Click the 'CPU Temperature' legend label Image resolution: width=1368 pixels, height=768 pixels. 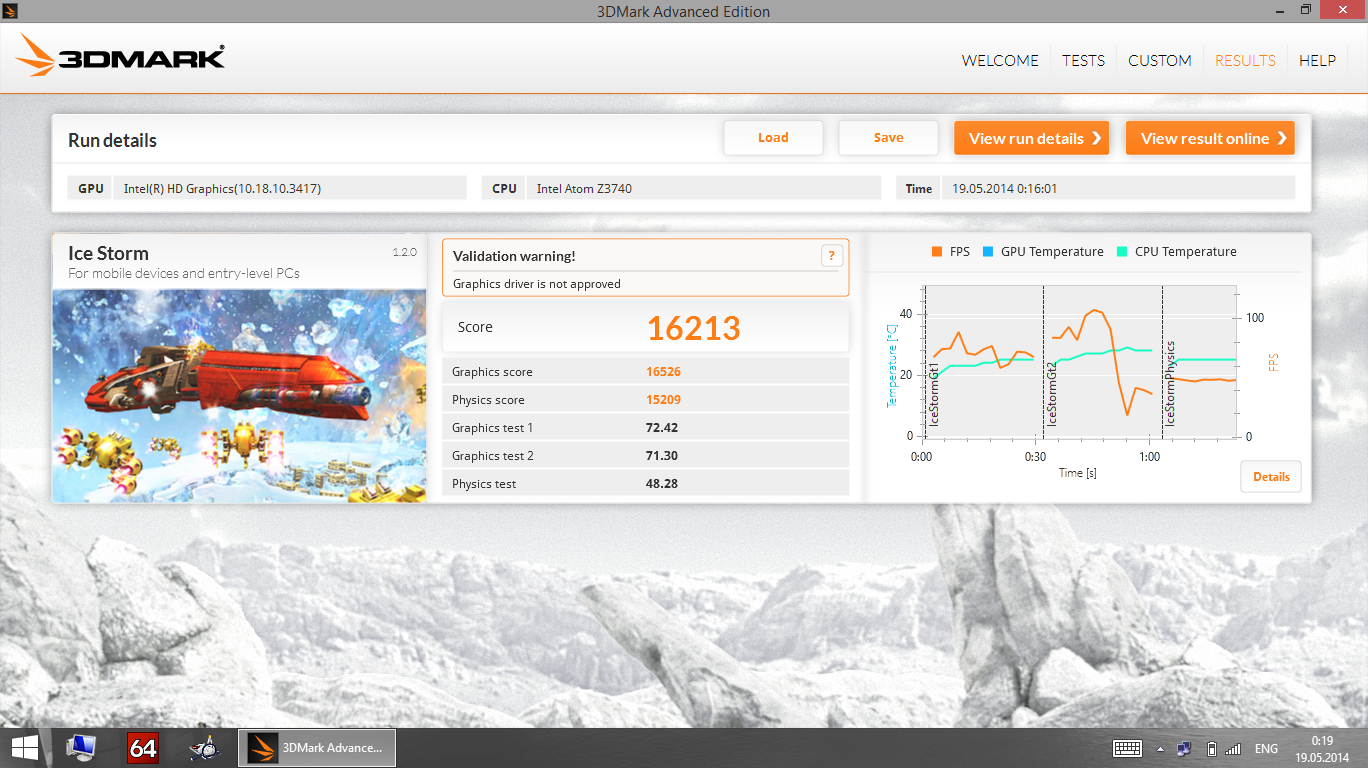1186,252
